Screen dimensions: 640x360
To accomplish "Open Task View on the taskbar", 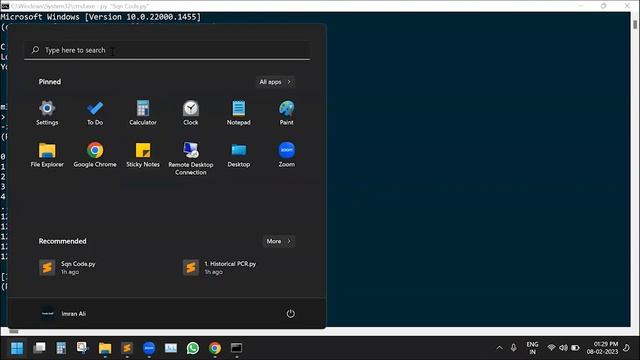I will pos(39,348).
